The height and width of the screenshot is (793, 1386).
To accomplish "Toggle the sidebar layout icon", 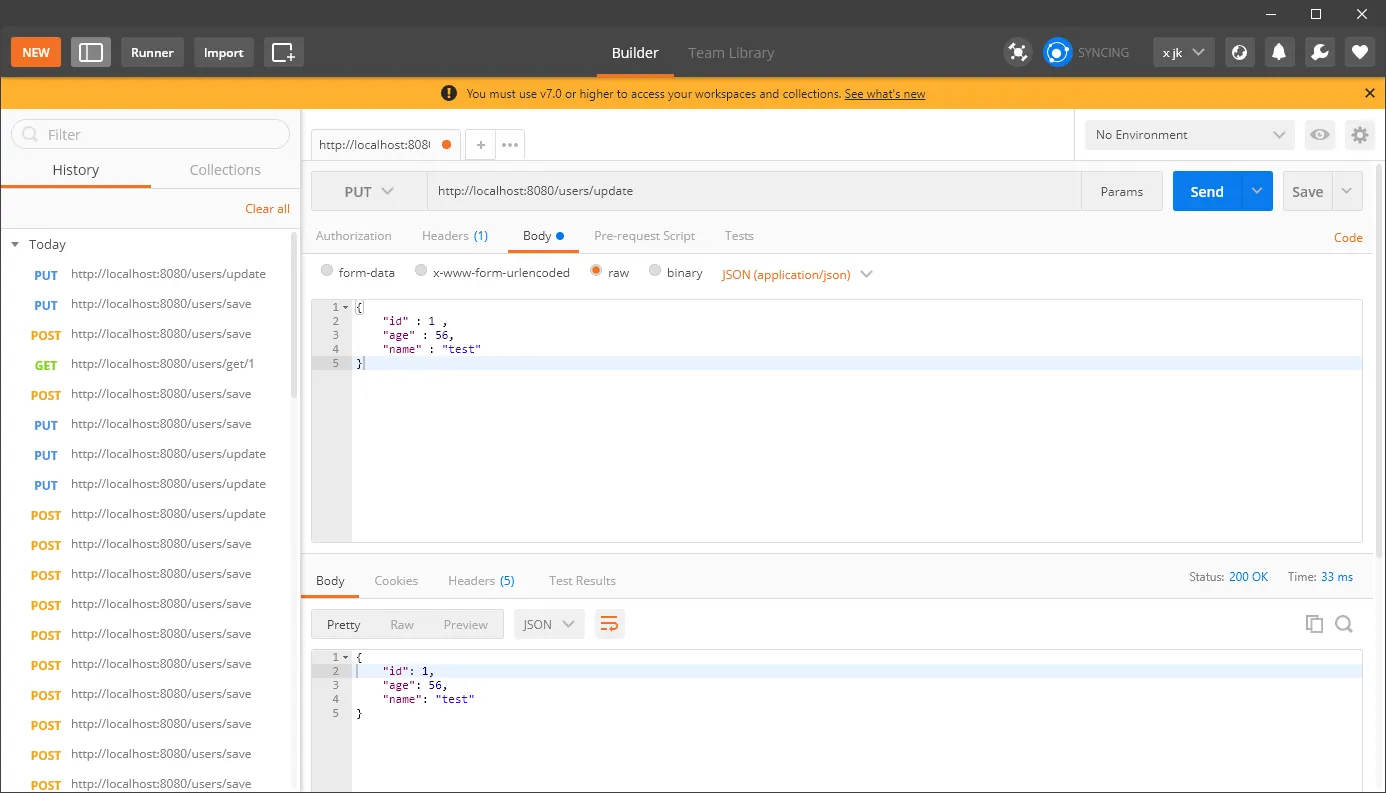I will tap(91, 52).
